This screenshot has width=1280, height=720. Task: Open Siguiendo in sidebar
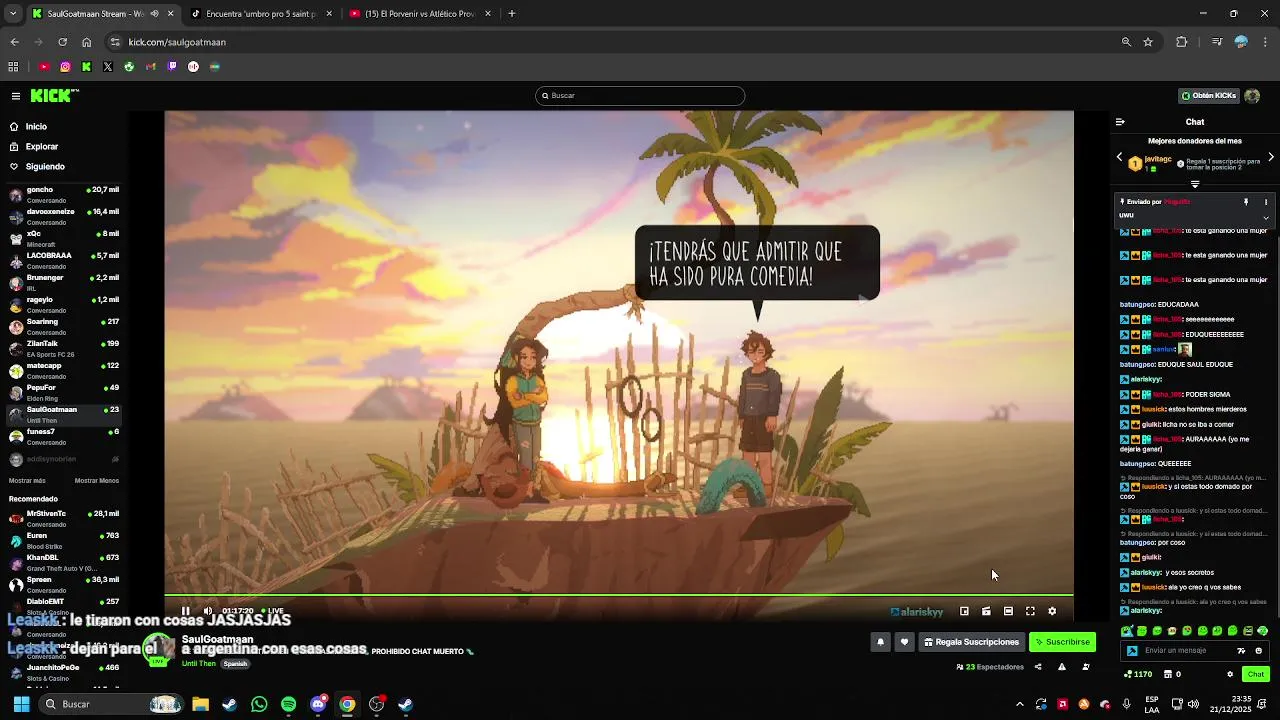(45, 167)
